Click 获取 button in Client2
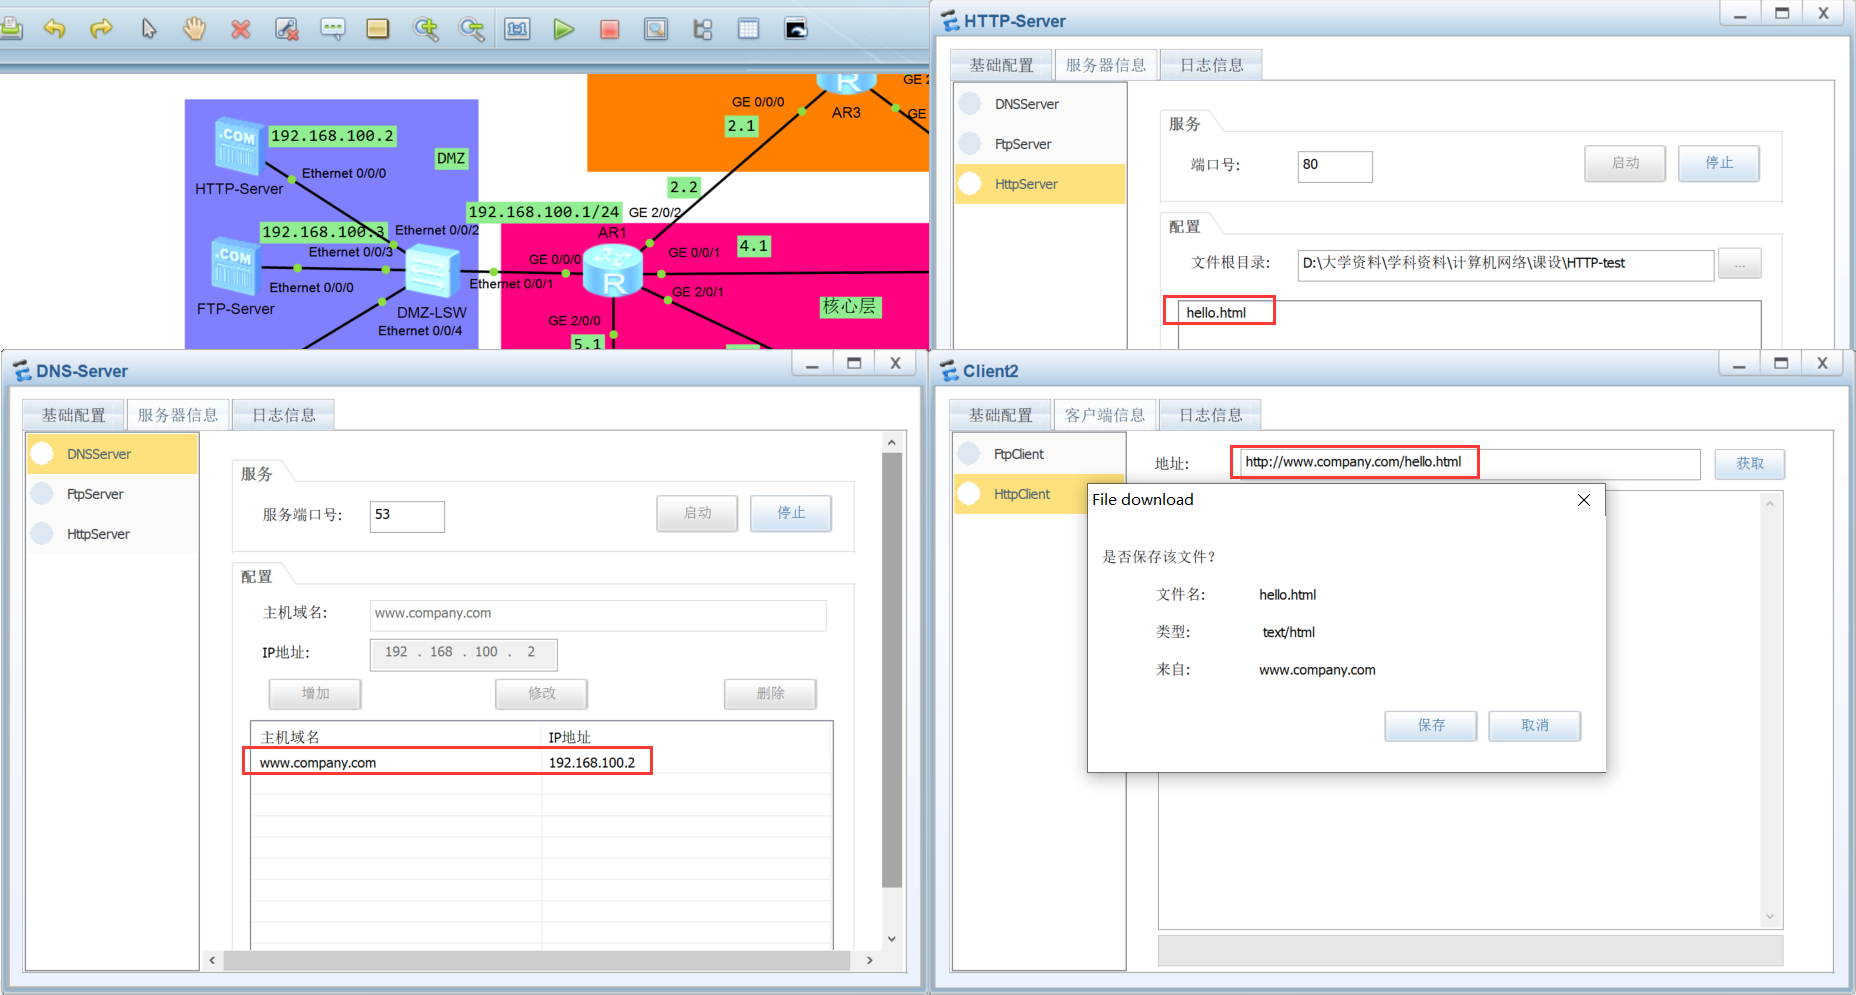Viewport: 1856px width, 995px height. (1750, 464)
